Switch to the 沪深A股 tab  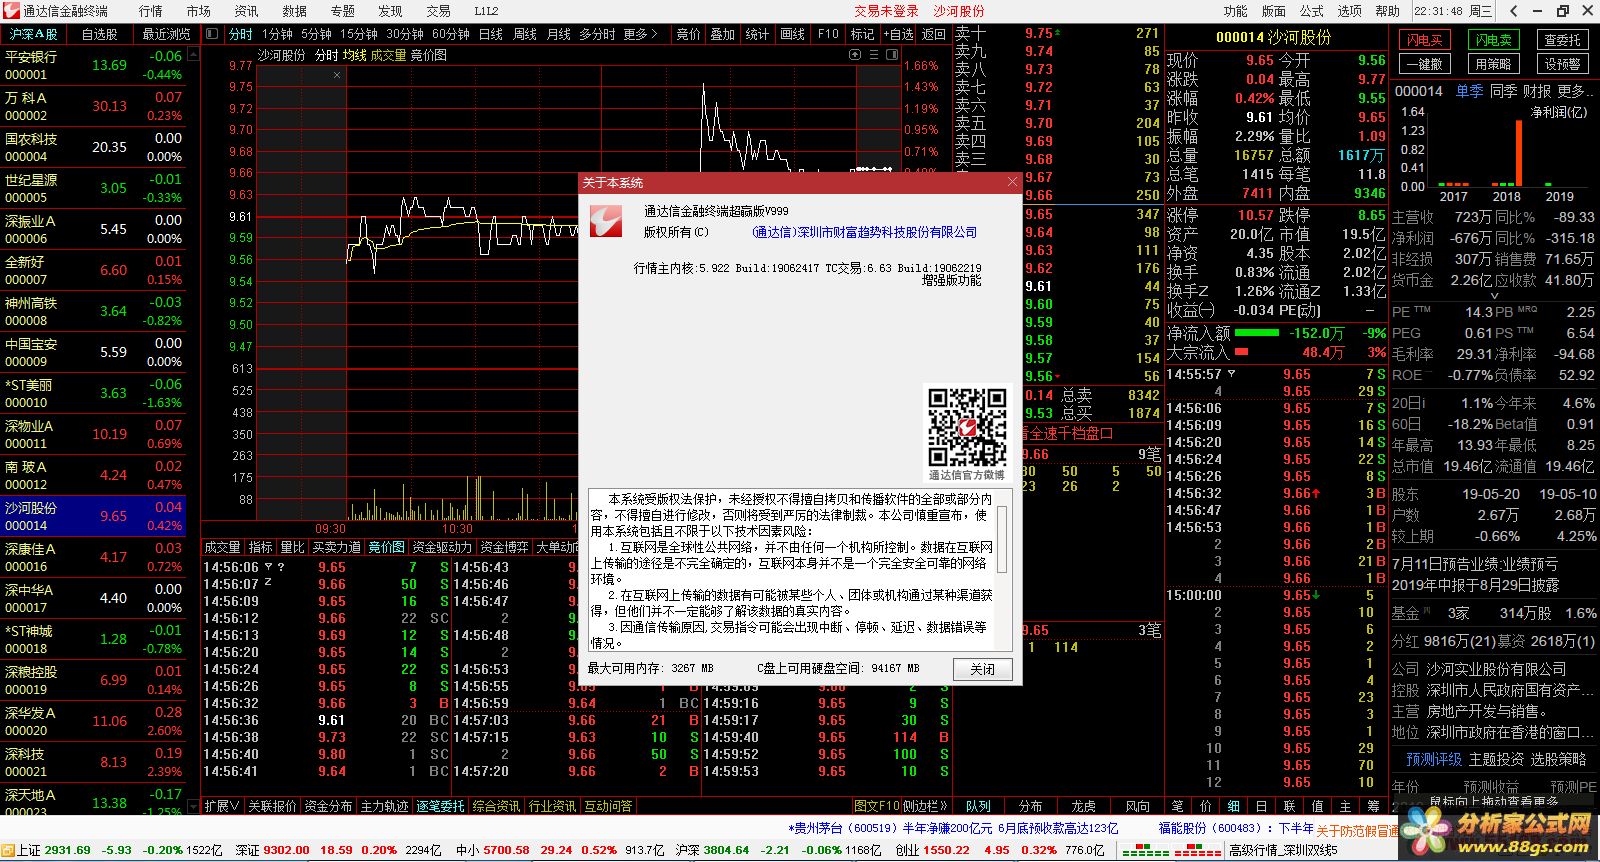pos(33,34)
